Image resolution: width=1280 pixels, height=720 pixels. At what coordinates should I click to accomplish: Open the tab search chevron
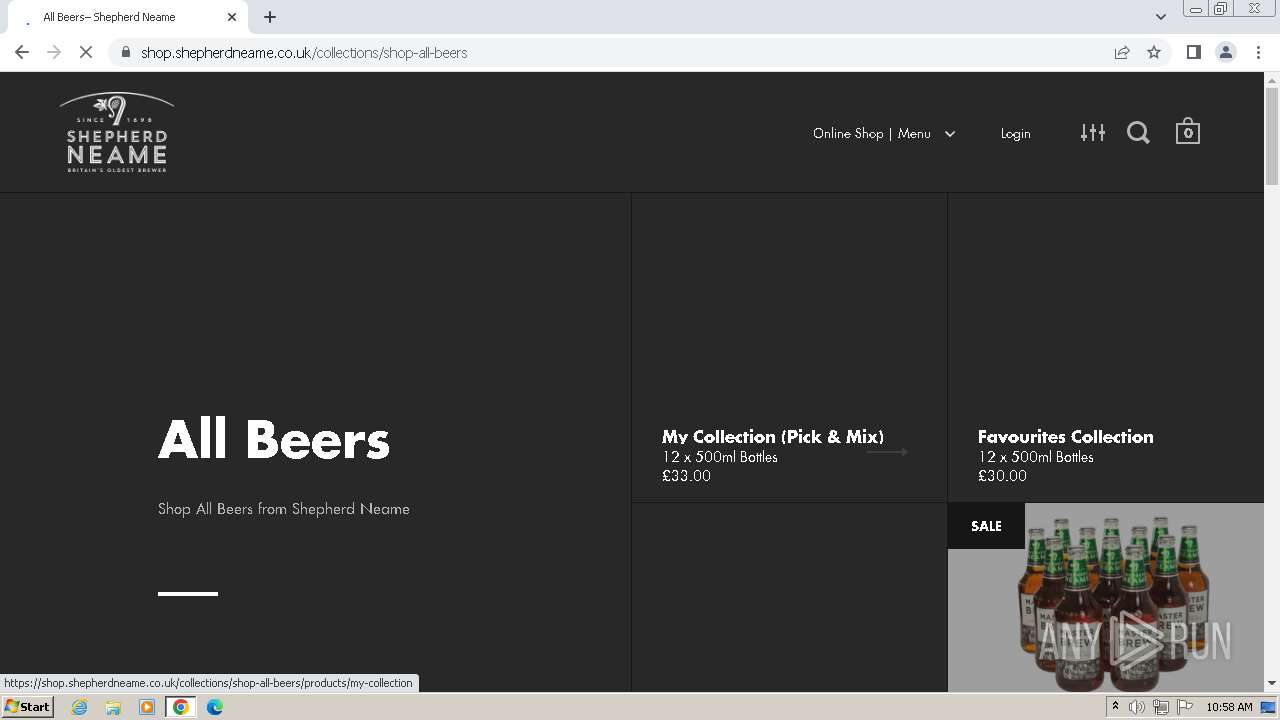[x=1160, y=16]
